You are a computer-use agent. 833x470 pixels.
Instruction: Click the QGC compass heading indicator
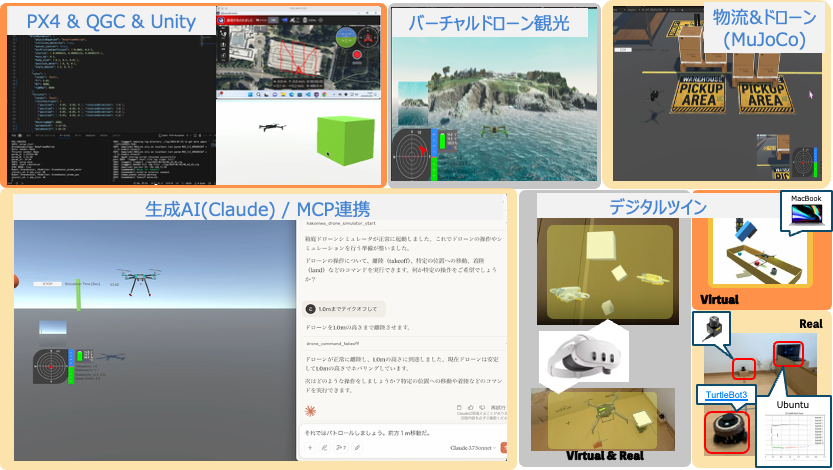[368, 37]
